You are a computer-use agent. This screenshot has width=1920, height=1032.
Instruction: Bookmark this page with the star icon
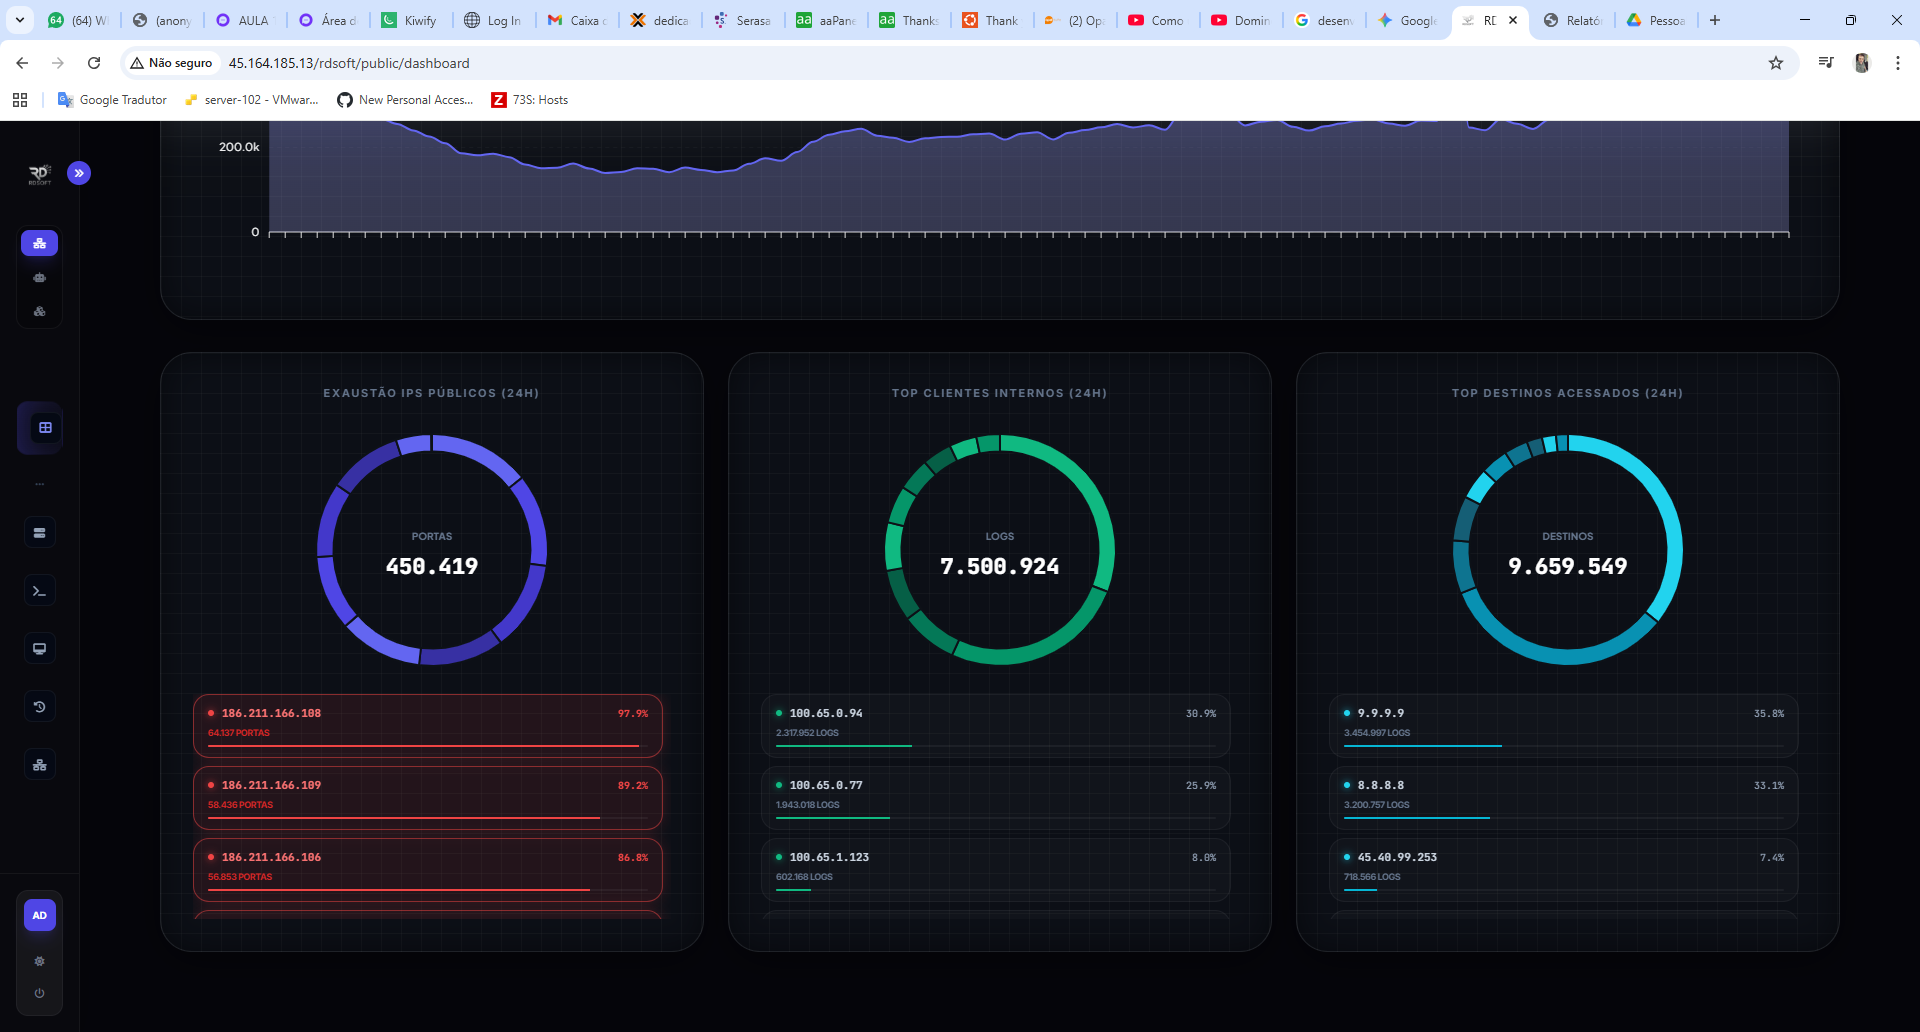coord(1775,63)
